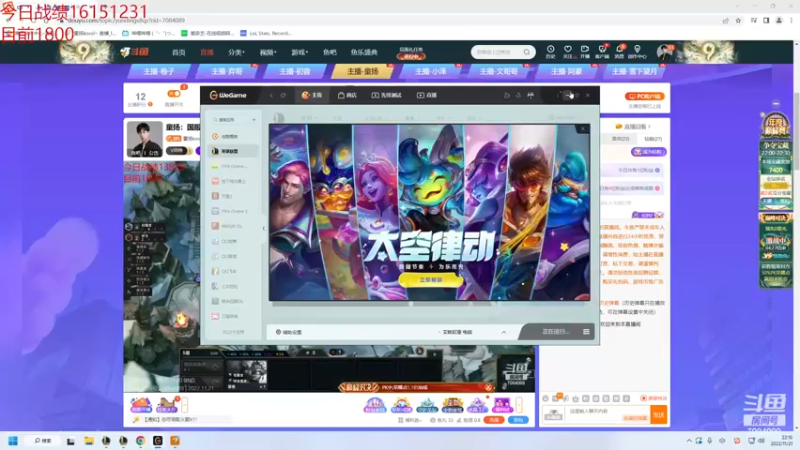This screenshot has width=800, height=450.
Task: Open the Douyu live menu item
Action: 207,52
